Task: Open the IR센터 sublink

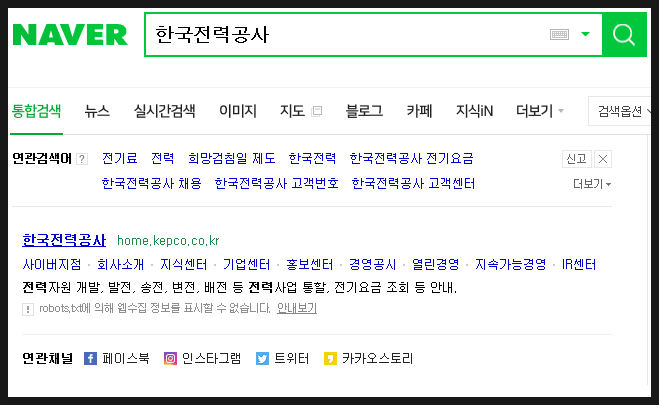Action: coord(579,264)
